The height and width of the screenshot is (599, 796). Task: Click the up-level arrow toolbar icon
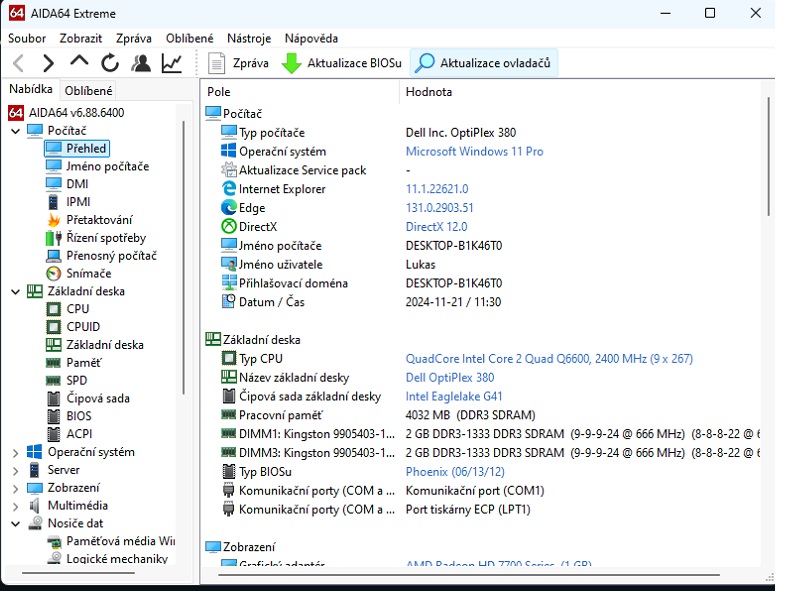point(79,62)
